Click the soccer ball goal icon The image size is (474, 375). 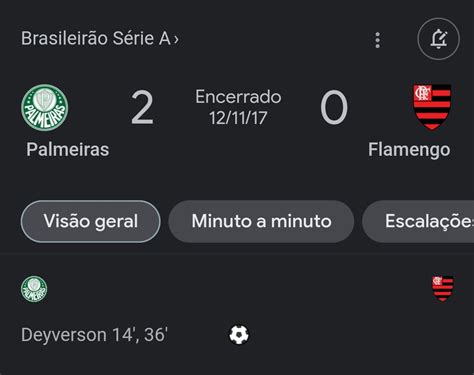[239, 335]
